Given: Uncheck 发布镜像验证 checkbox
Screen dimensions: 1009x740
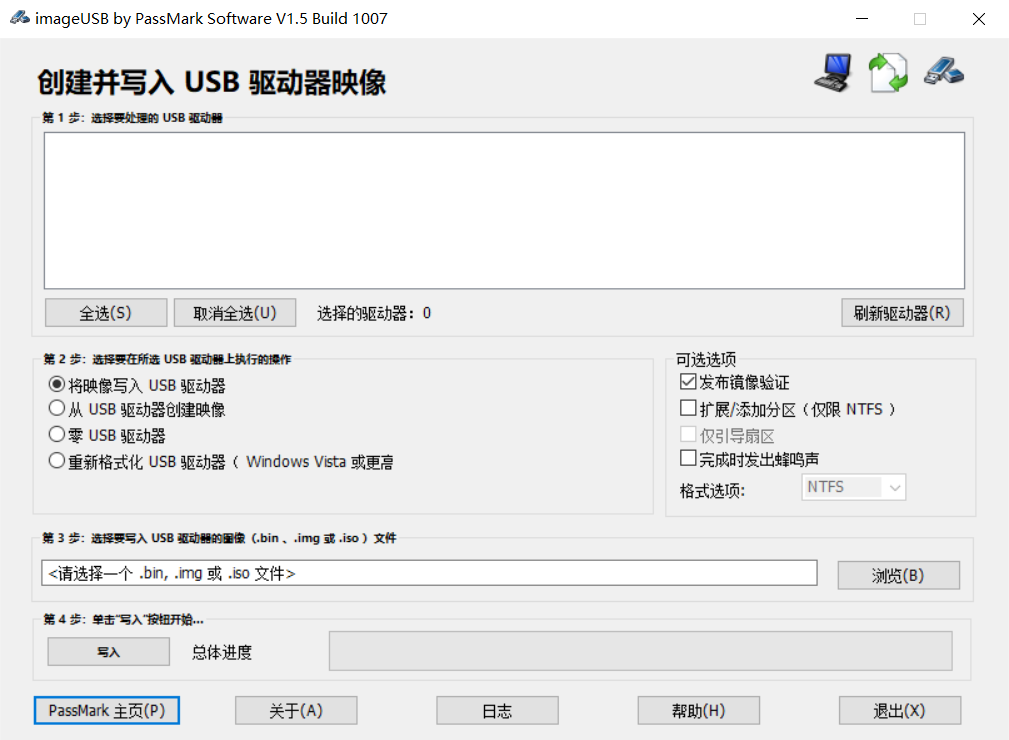Looking at the screenshot, I should pos(688,382).
